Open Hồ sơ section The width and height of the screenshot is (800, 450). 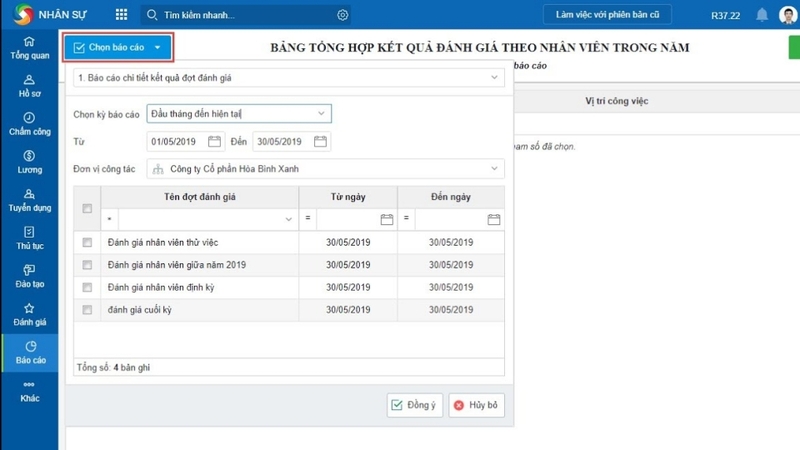[x=30, y=86]
